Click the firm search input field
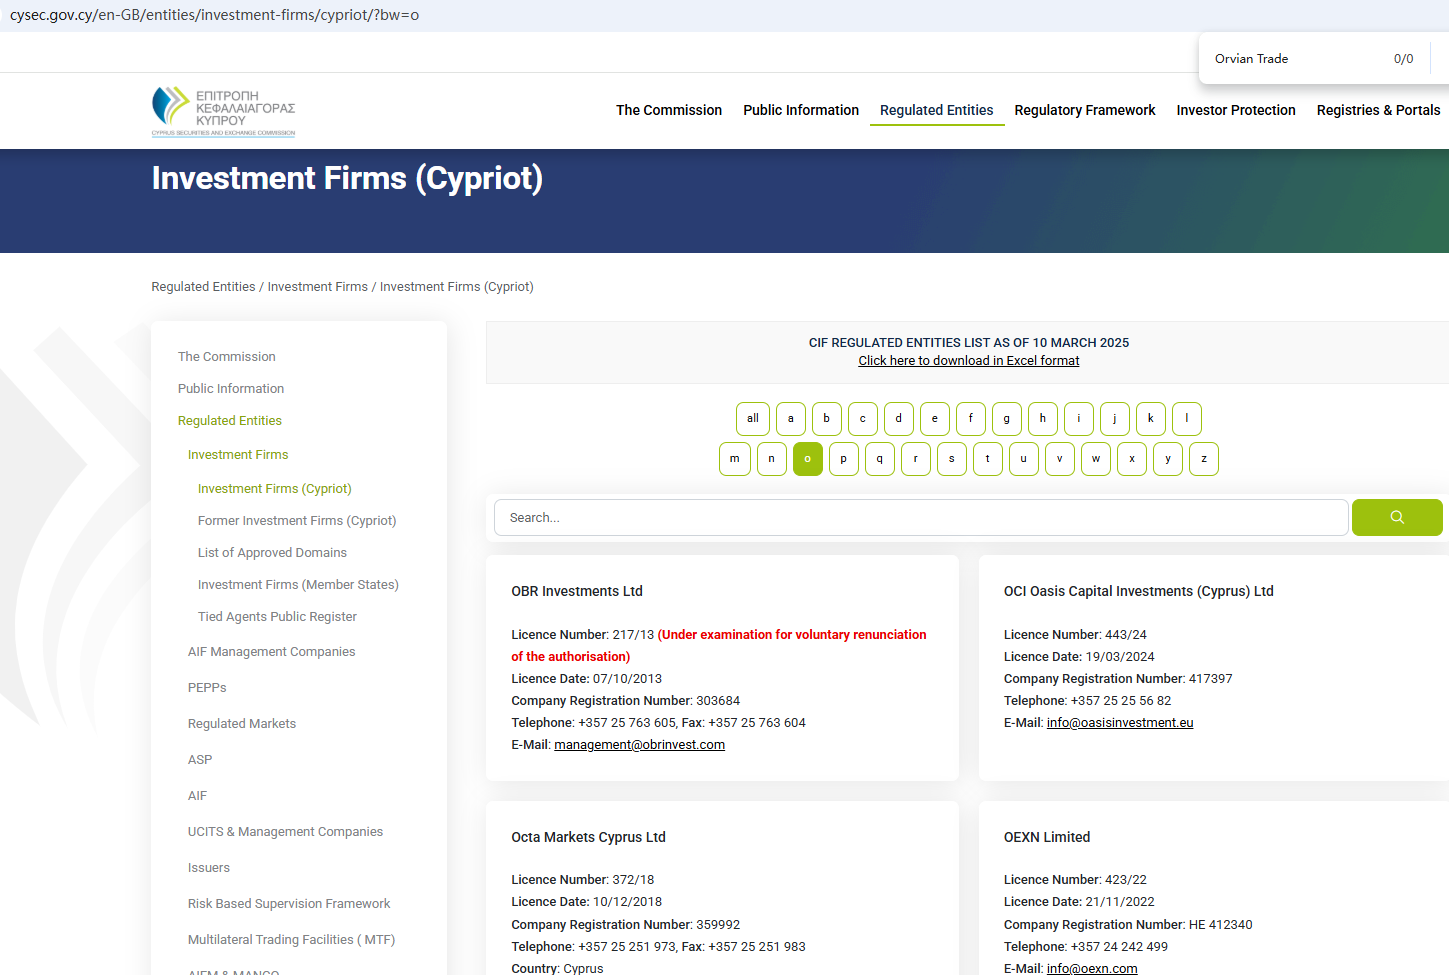Screen dimensions: 1449x975 coord(920,518)
